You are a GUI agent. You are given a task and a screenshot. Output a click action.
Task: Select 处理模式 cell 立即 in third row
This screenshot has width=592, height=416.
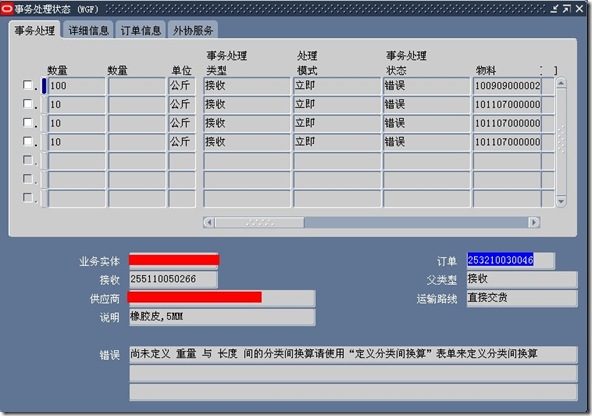point(337,123)
